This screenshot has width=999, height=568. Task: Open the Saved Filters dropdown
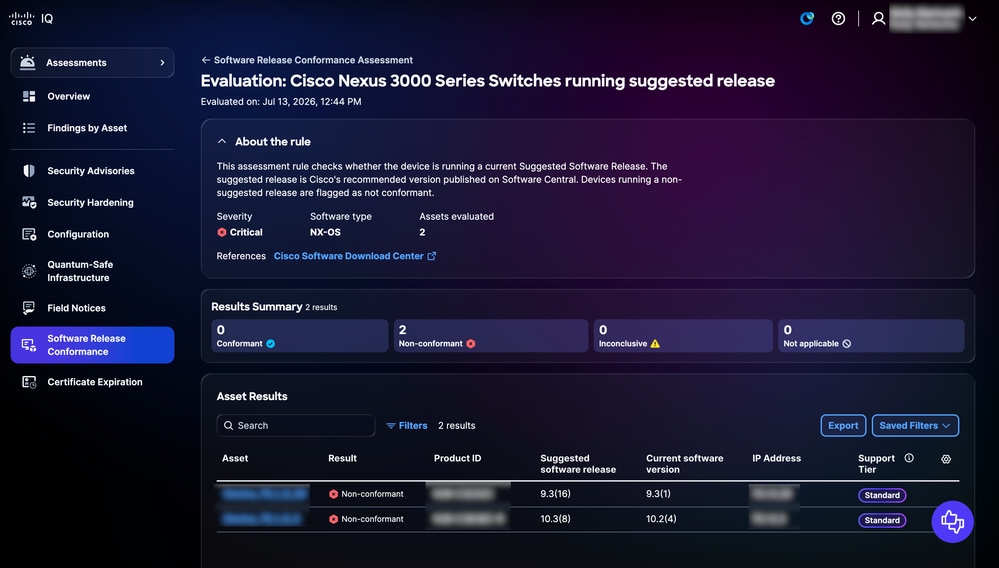click(x=915, y=425)
